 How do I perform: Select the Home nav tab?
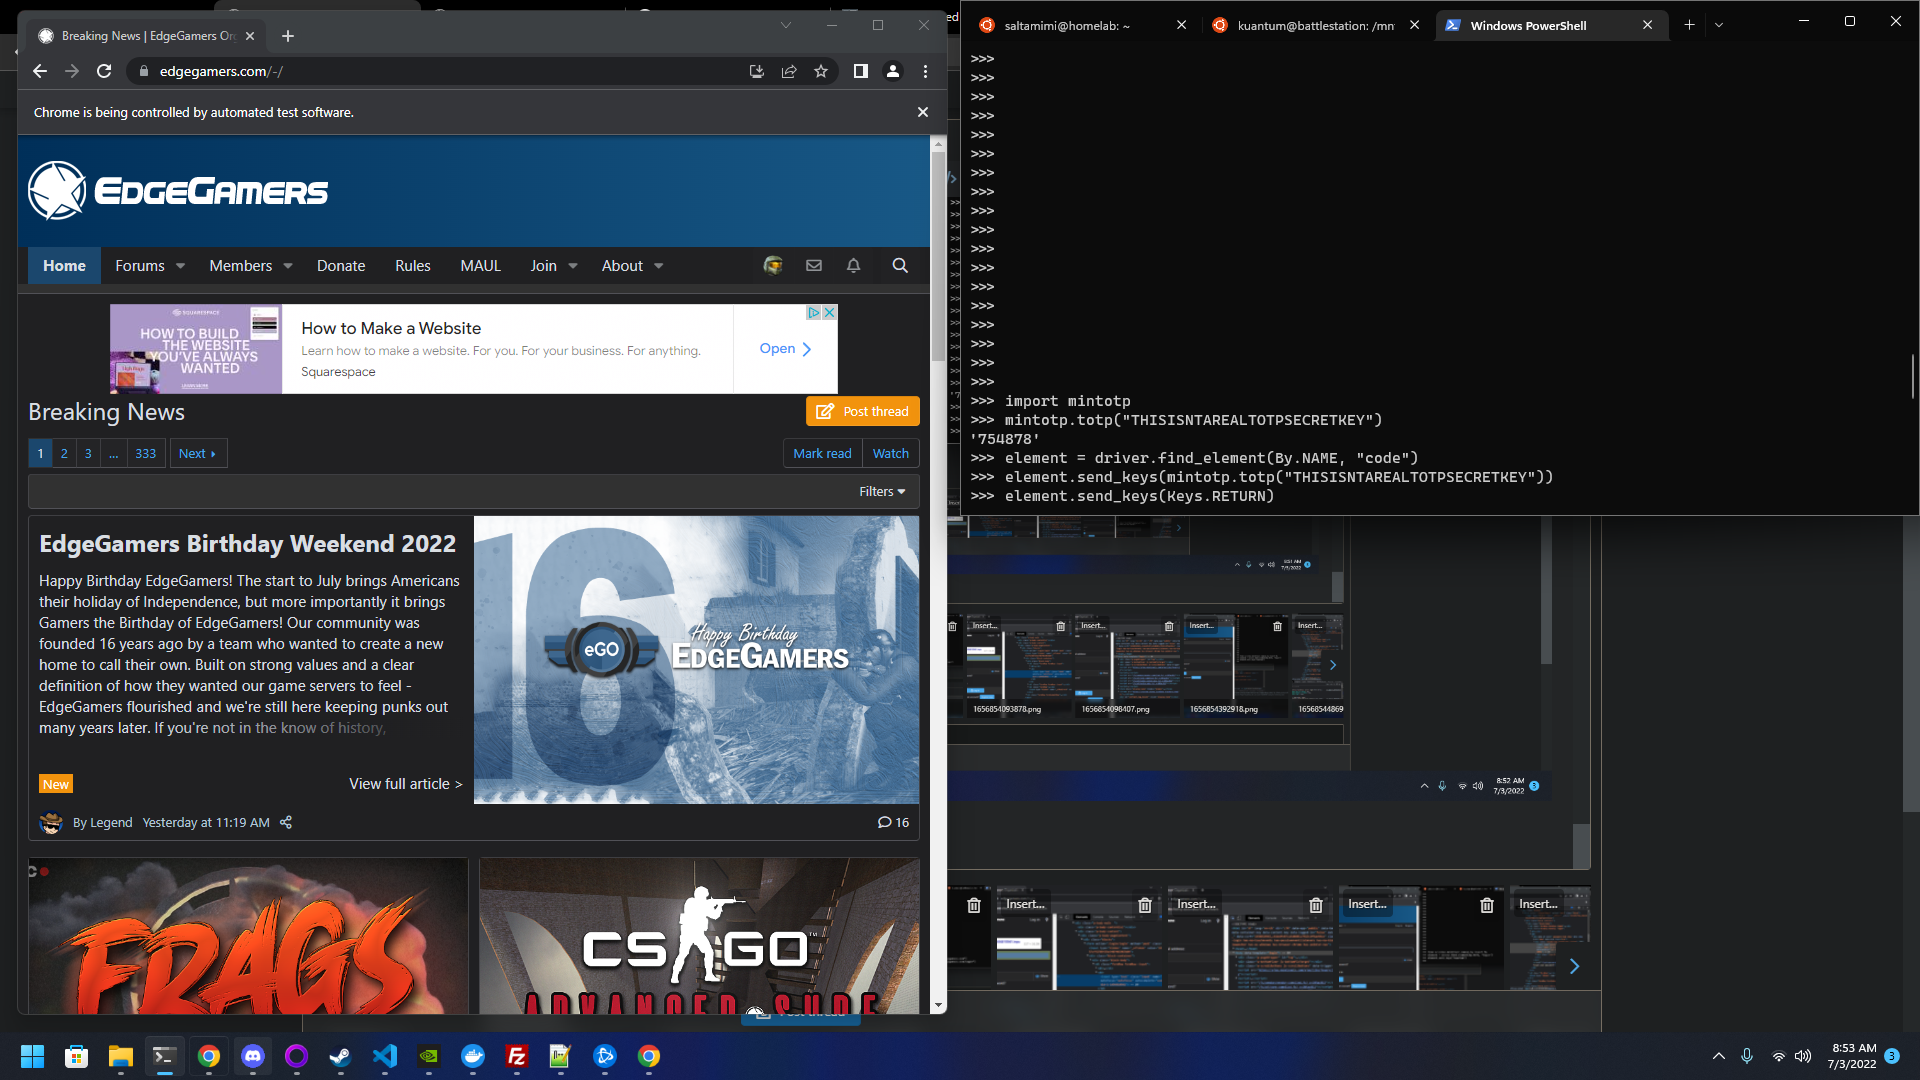tap(64, 265)
